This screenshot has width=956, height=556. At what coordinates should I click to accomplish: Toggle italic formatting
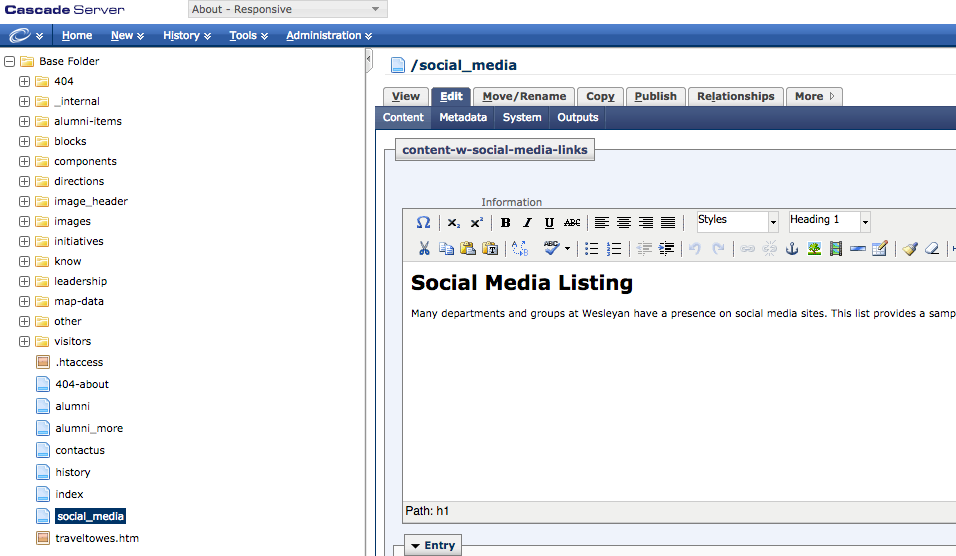(527, 223)
